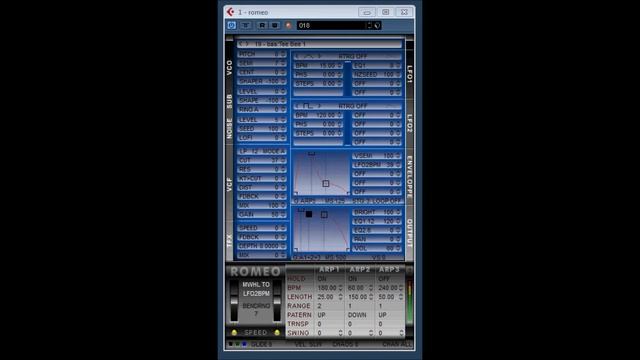Viewport: 640px width, 360px height.
Task: Click the VCO PITCH stepper
Action: click(282, 54)
